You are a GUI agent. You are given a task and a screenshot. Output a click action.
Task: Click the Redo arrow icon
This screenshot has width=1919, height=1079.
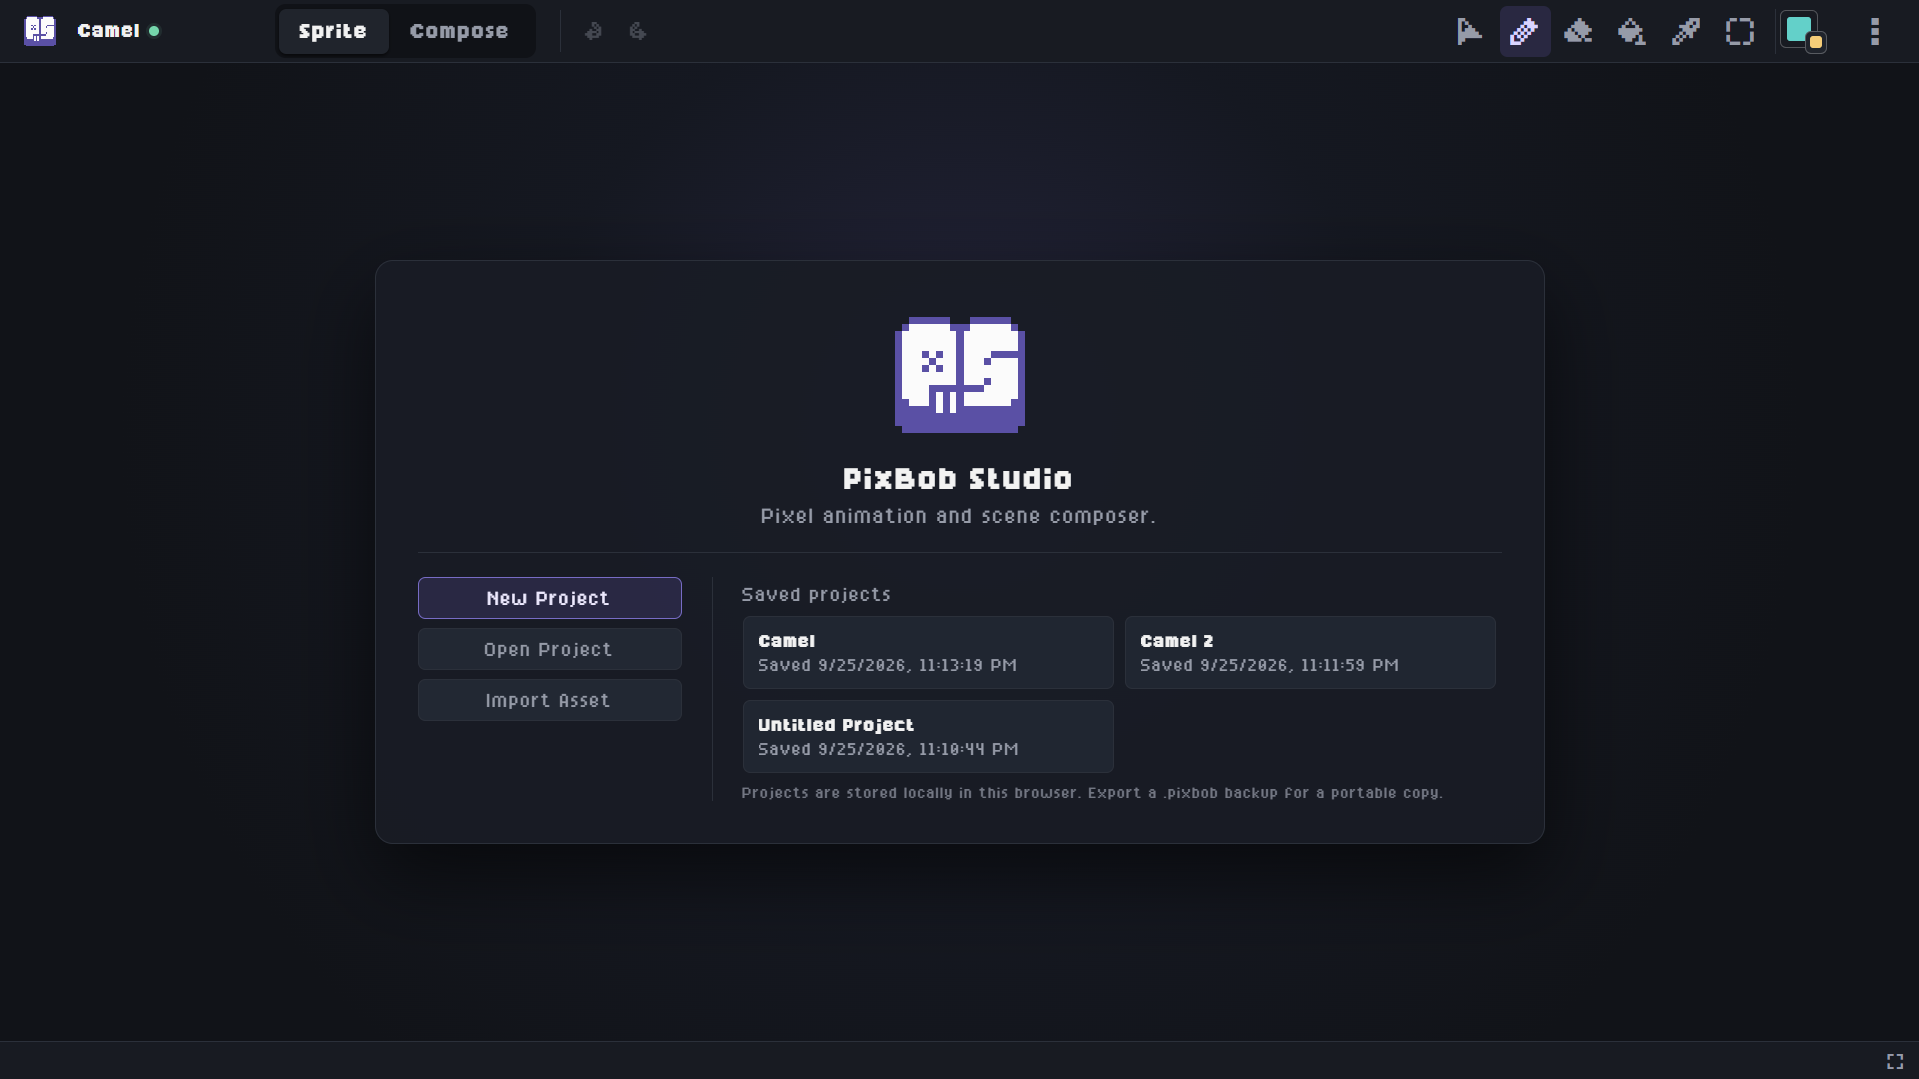click(x=637, y=31)
